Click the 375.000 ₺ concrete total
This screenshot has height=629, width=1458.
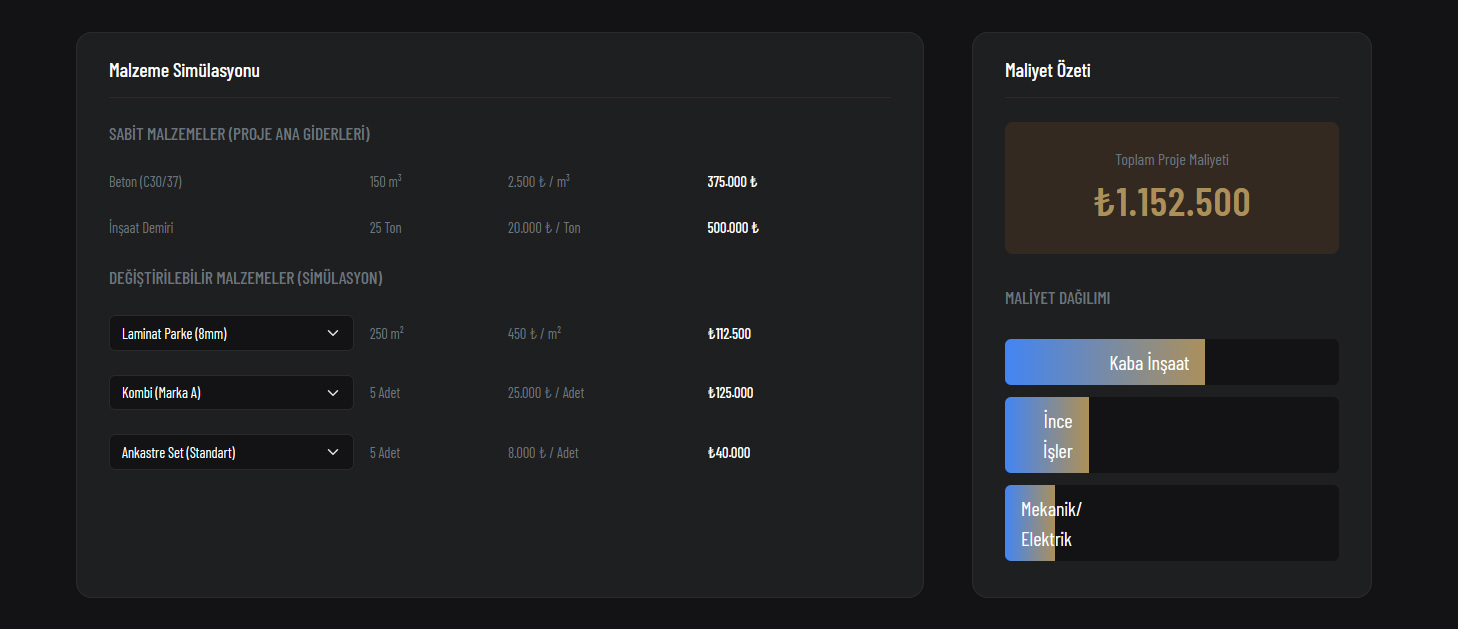[x=732, y=182]
